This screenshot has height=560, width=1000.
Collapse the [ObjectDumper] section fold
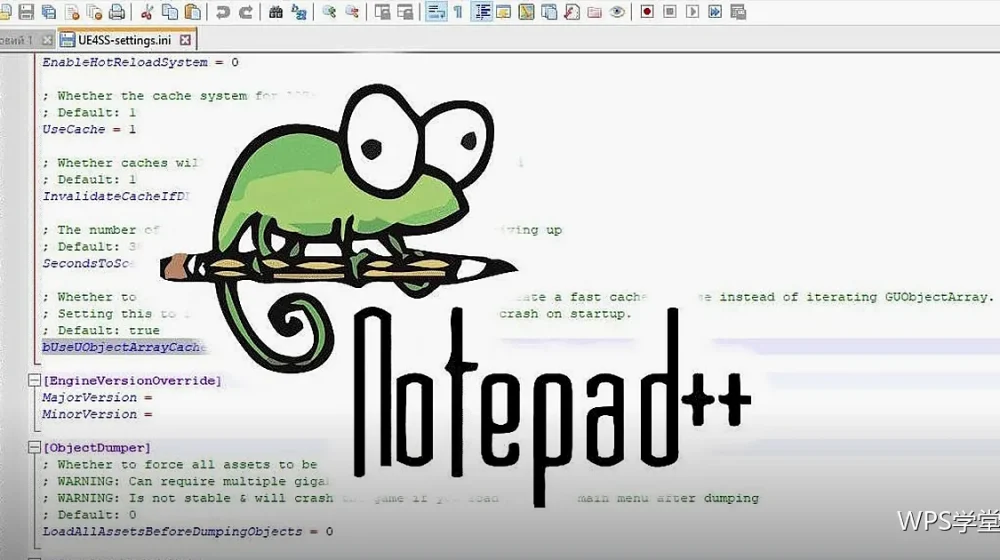[34, 447]
